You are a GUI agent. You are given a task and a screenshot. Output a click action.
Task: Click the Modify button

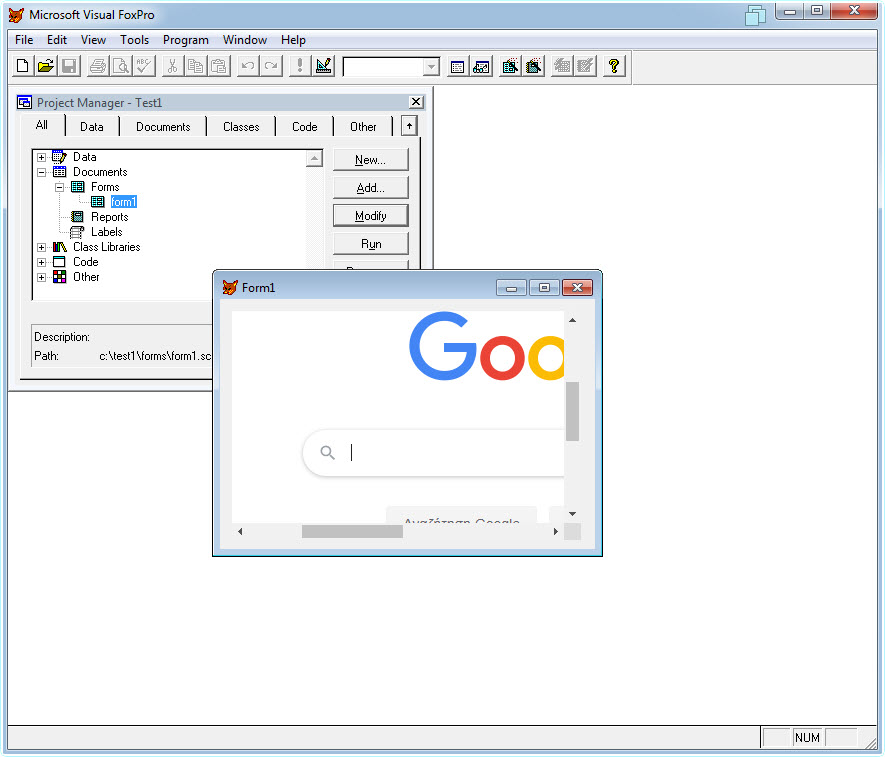pyautogui.click(x=370, y=216)
